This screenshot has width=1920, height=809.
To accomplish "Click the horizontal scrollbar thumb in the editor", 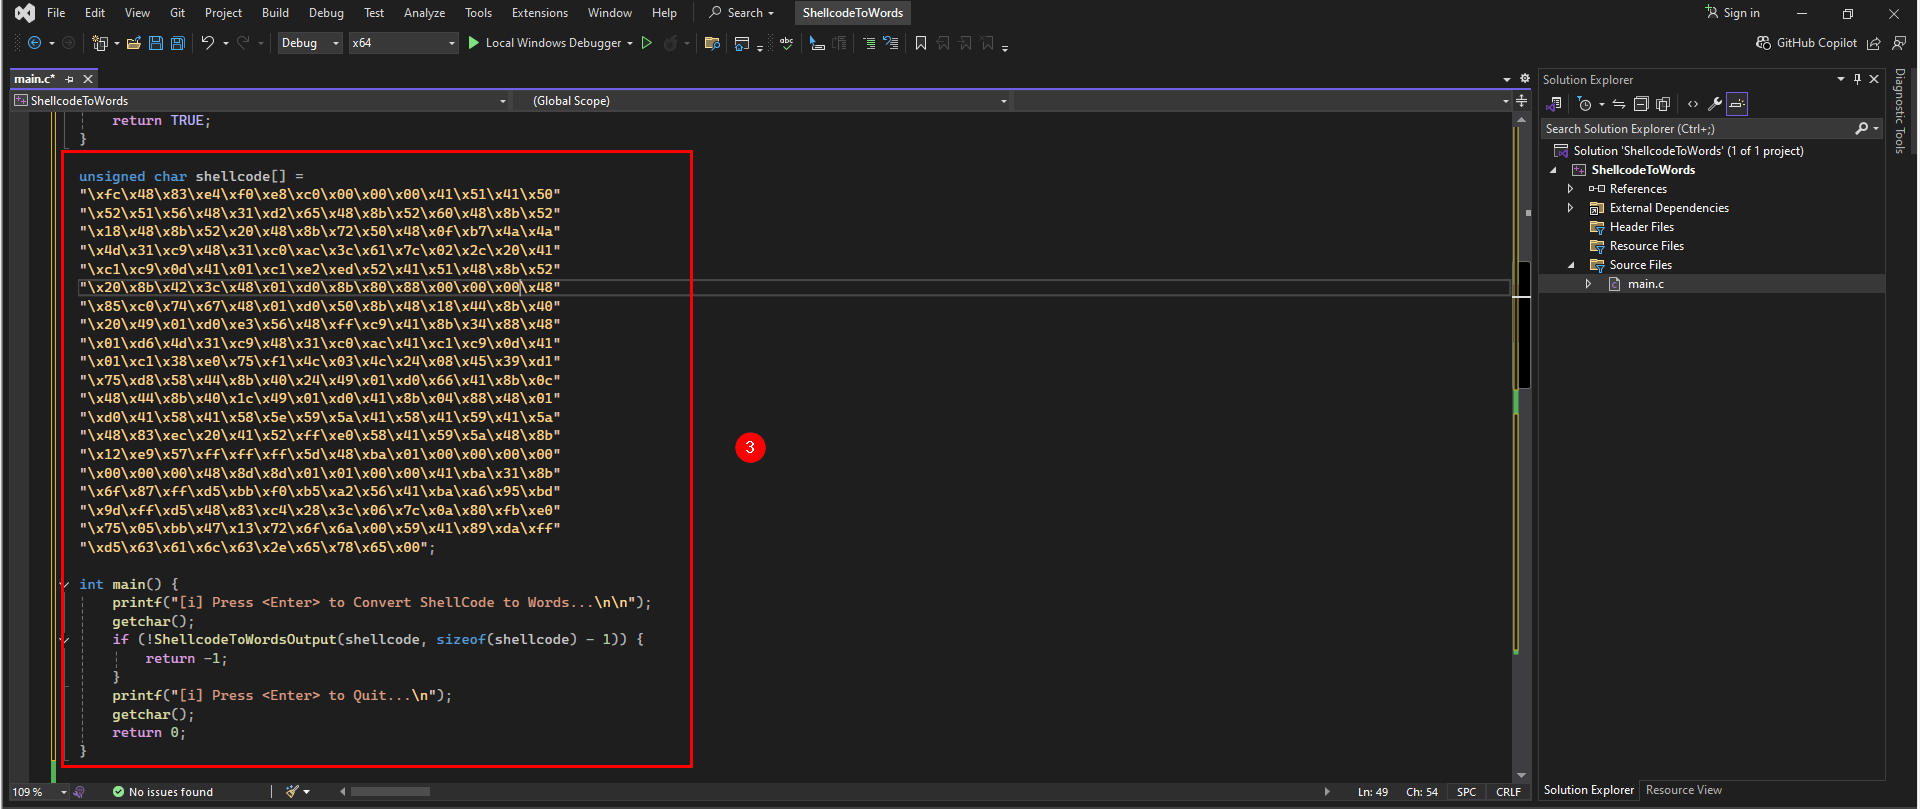I will 390,792.
